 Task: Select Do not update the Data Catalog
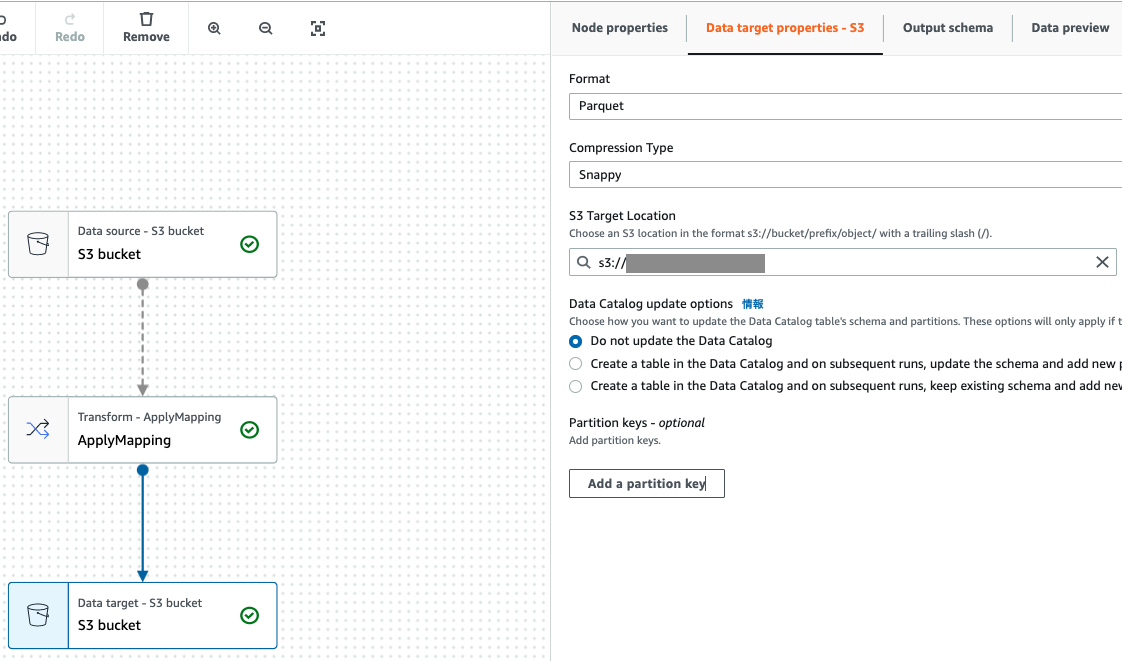tap(576, 341)
